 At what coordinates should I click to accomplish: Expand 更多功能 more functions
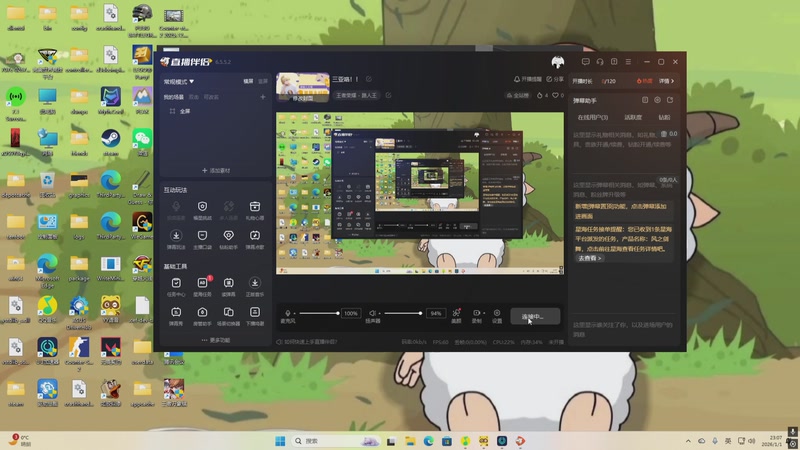click(x=215, y=340)
